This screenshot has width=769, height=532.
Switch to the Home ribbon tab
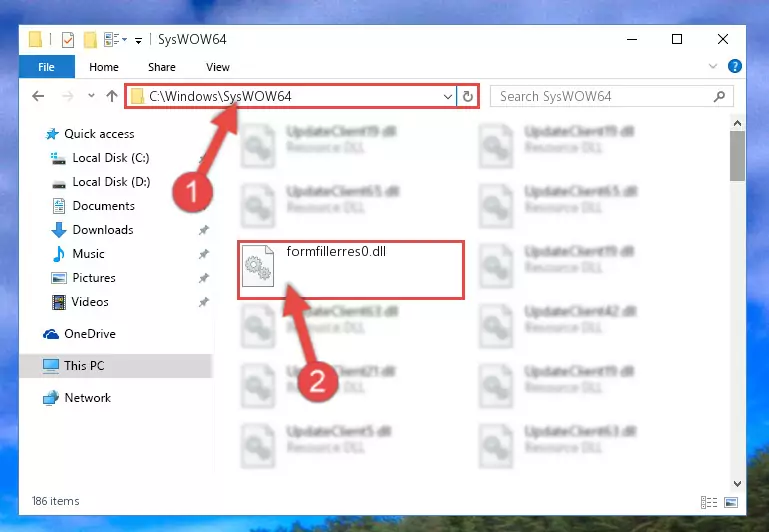(103, 67)
